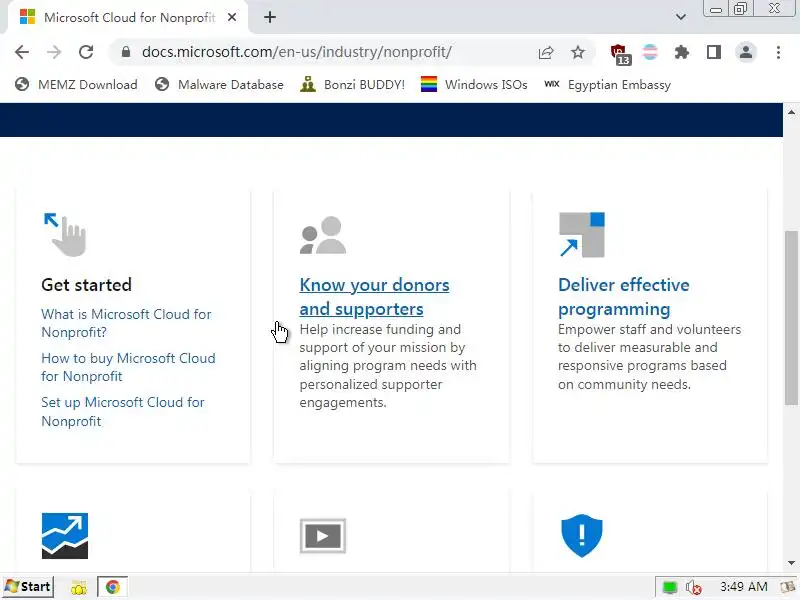
Task: Open the Extensions puzzle piece menu
Action: (x=682, y=52)
